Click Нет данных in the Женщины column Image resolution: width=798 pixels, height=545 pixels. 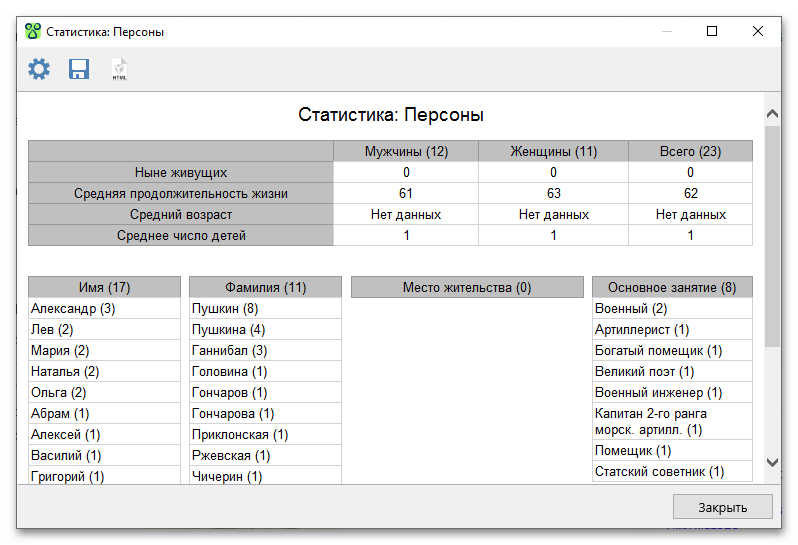point(554,215)
